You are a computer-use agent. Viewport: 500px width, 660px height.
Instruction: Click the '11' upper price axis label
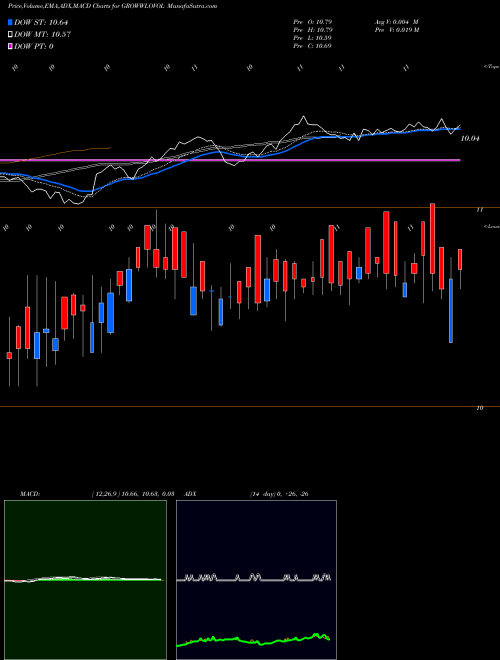click(480, 210)
